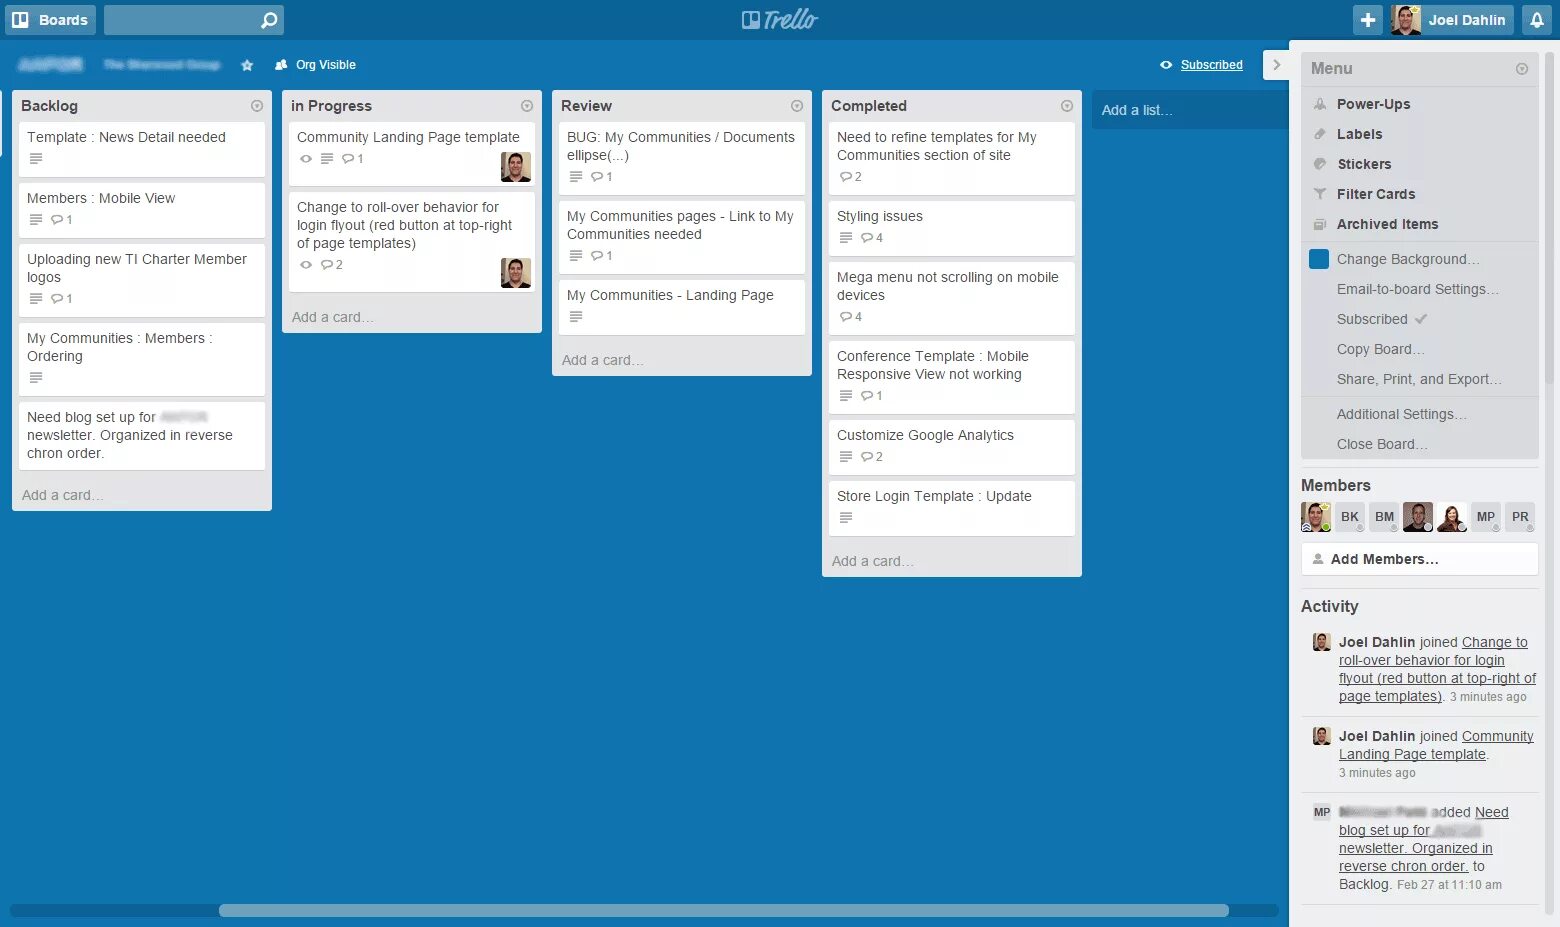Open Joel Dahlin profile menu
The image size is (1560, 927).
(x=1452, y=20)
